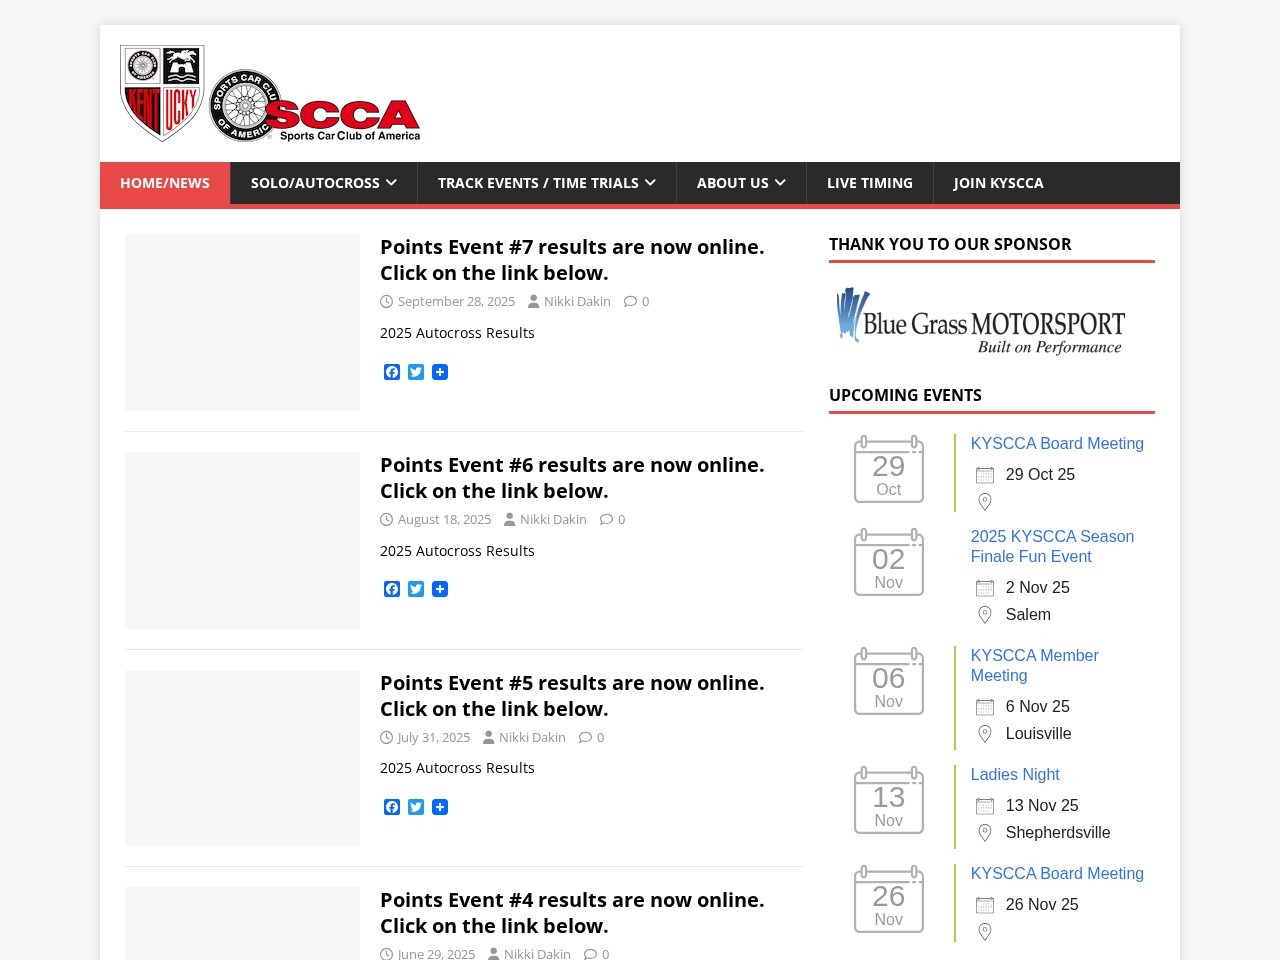Click the Kentucky SCCA logo

pos(270,94)
